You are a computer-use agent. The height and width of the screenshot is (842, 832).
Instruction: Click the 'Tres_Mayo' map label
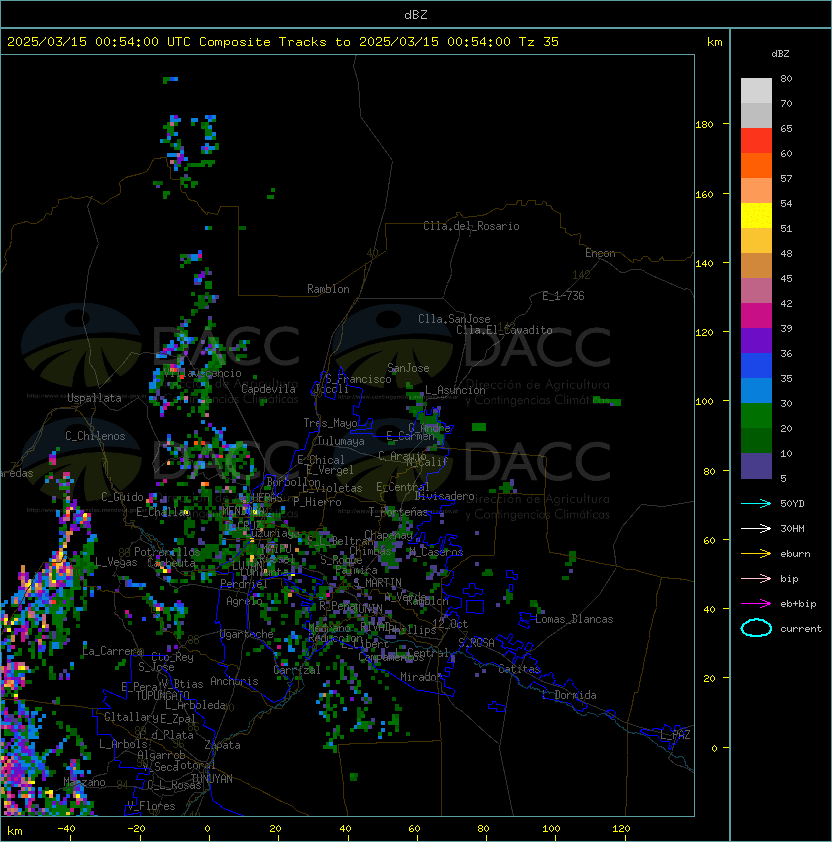tap(330, 423)
